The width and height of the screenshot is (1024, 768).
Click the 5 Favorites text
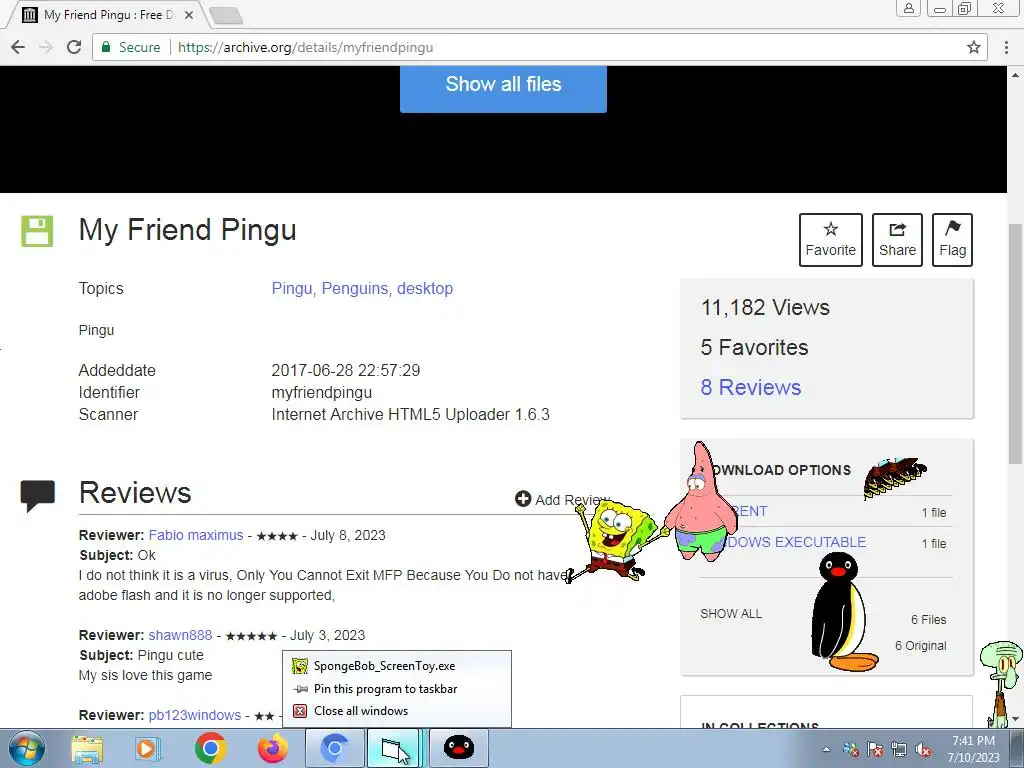pyautogui.click(x=754, y=347)
